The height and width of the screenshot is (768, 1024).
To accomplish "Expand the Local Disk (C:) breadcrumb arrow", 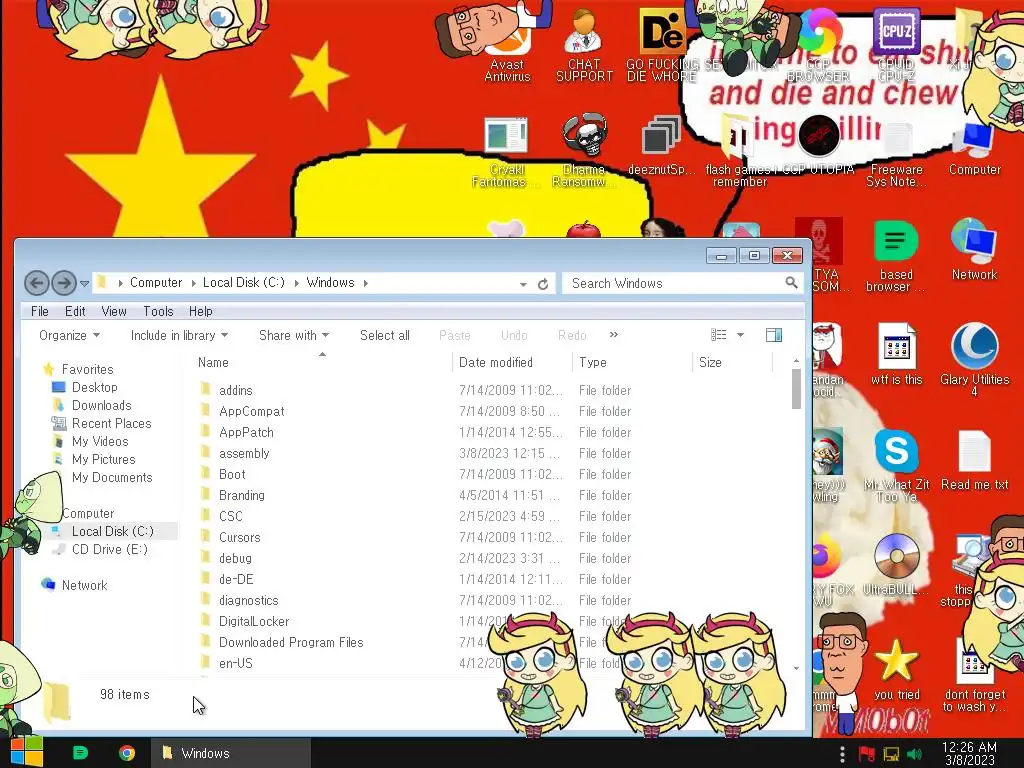I will click(x=296, y=283).
